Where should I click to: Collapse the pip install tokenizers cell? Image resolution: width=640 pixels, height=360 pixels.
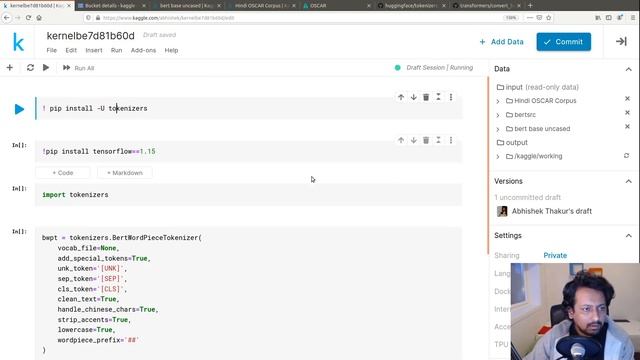[438, 97]
